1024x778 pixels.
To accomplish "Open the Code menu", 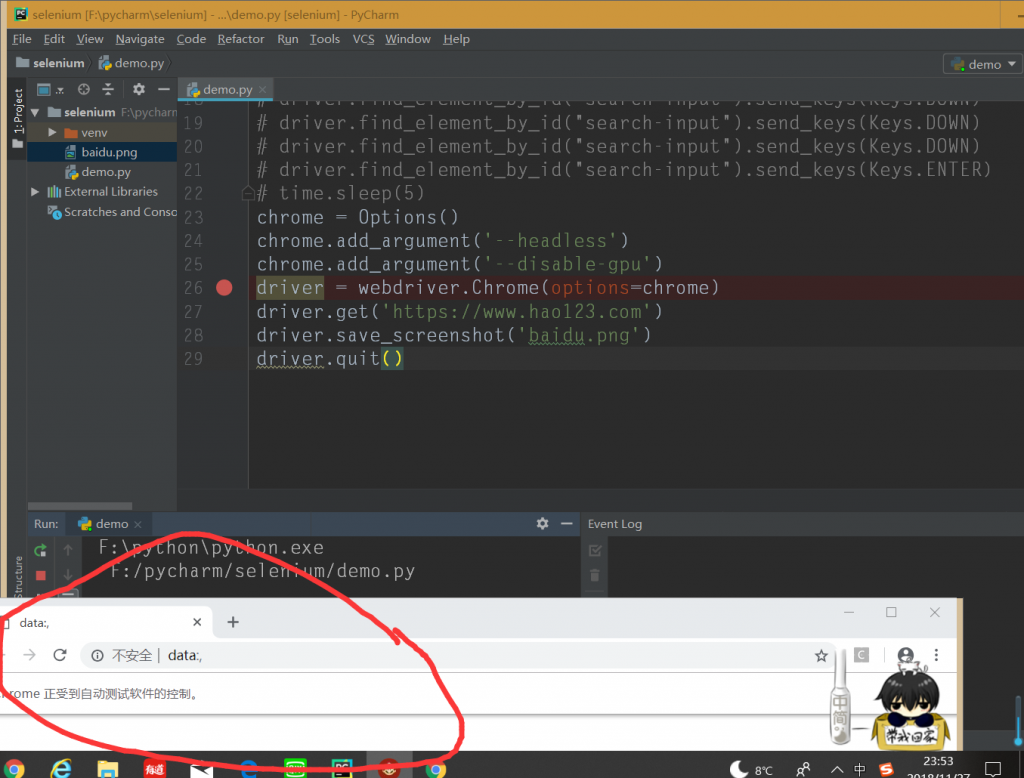I will [x=191, y=39].
